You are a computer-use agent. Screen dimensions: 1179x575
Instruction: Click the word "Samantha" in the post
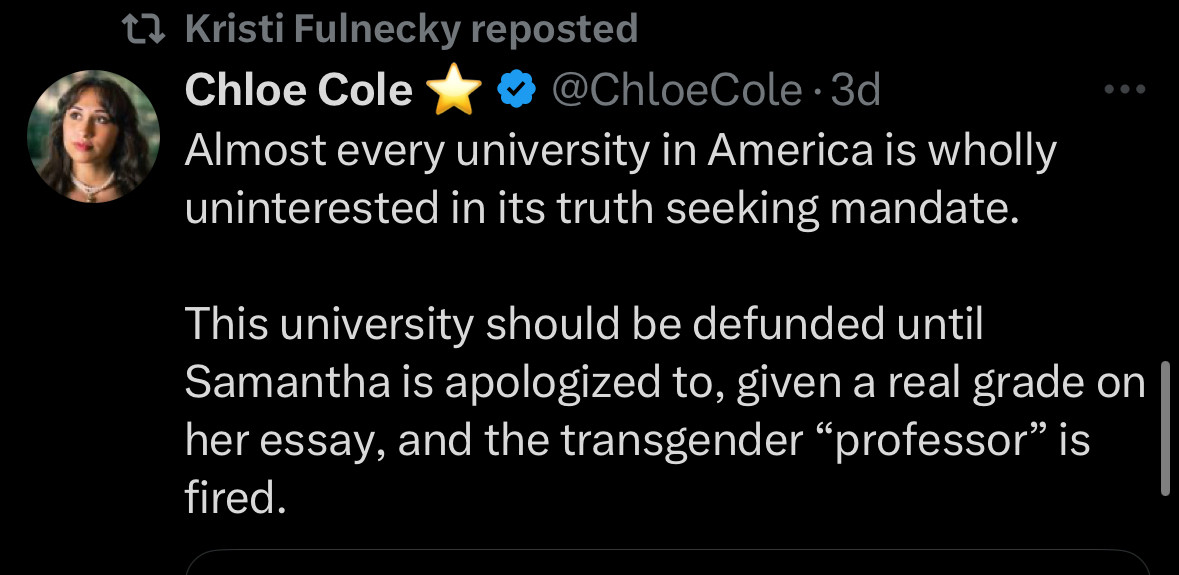[x=287, y=382]
